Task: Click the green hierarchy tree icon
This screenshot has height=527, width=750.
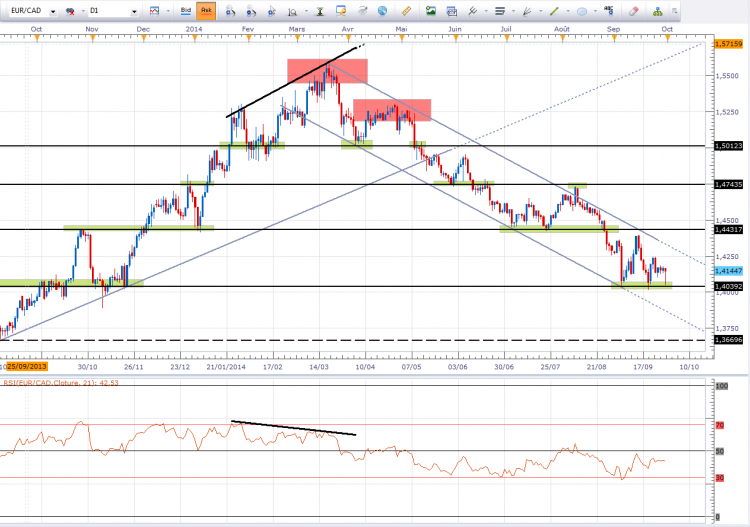Action: pyautogui.click(x=658, y=11)
